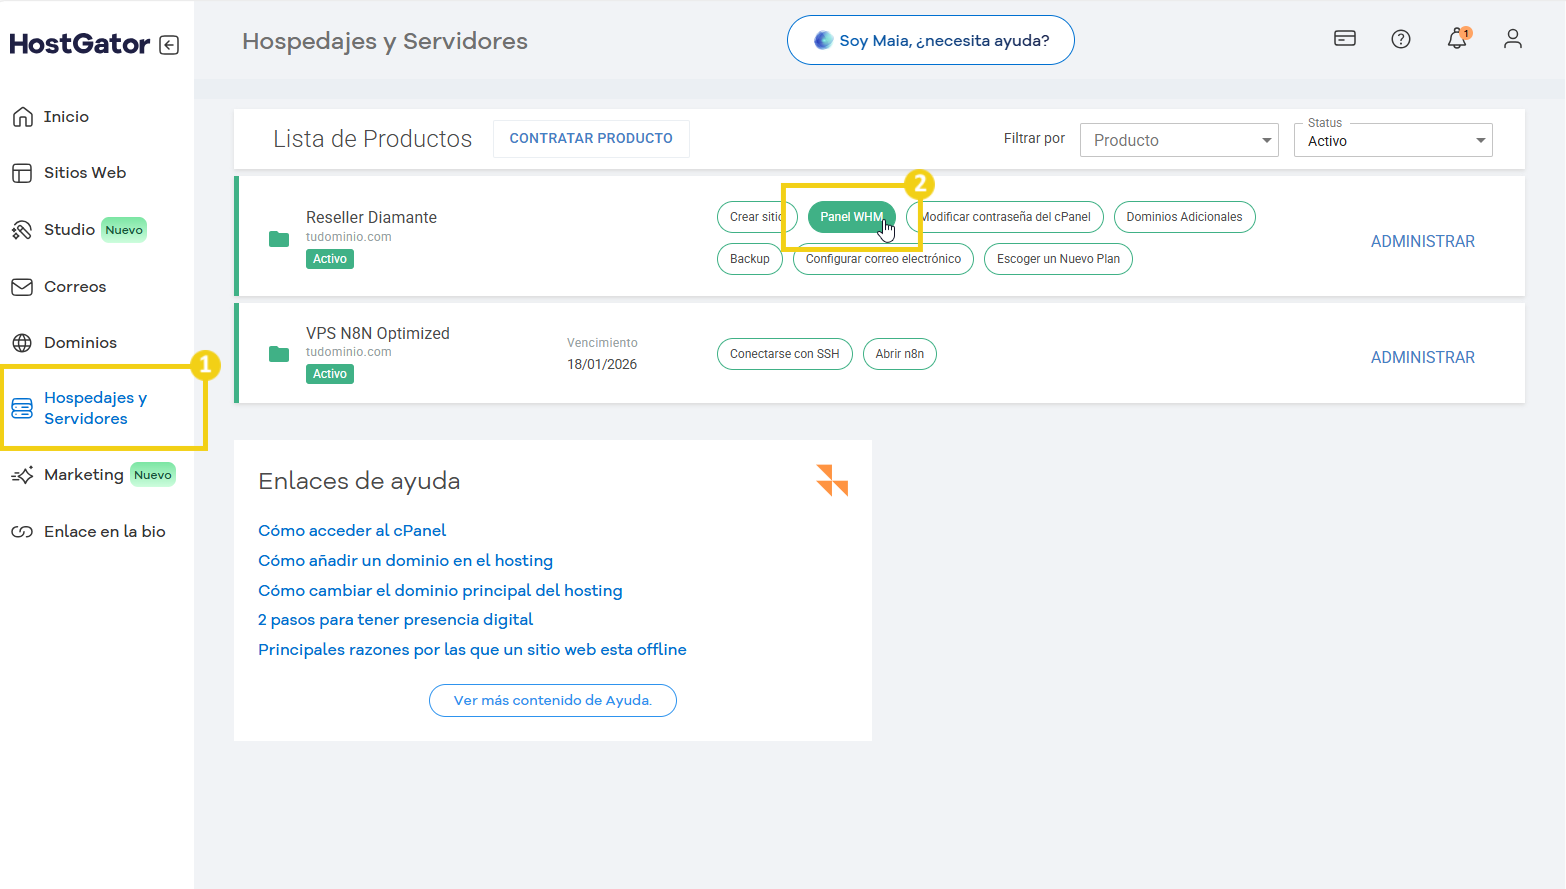Click Conectarse con SSH button
Screen dimensions: 1566x889
pyautogui.click(x=785, y=354)
